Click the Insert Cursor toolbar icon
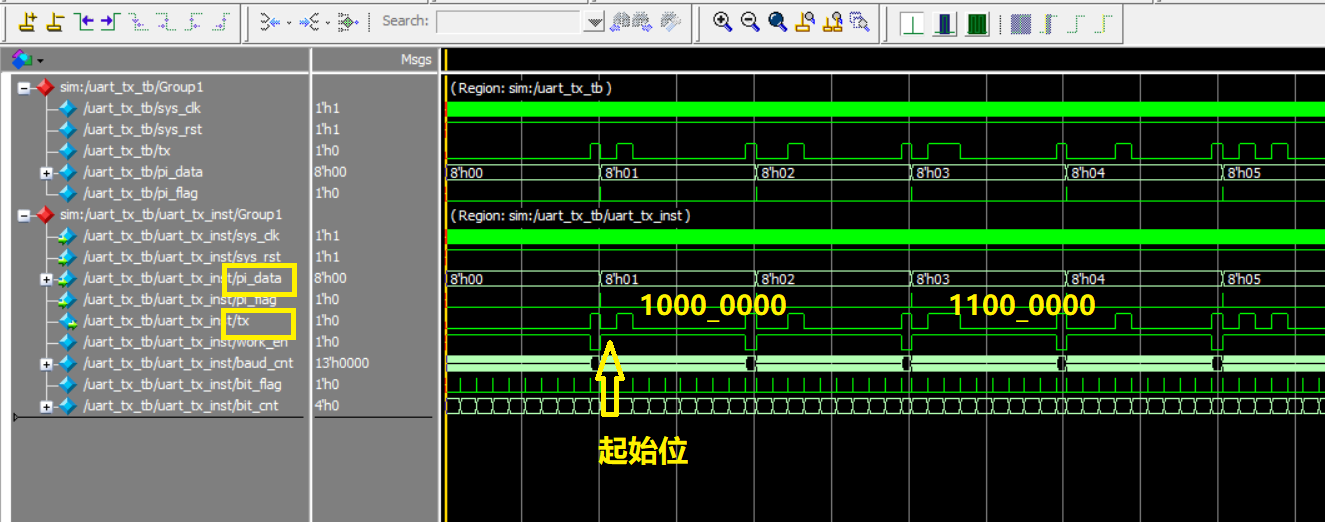1325x522 pixels. coord(27,21)
